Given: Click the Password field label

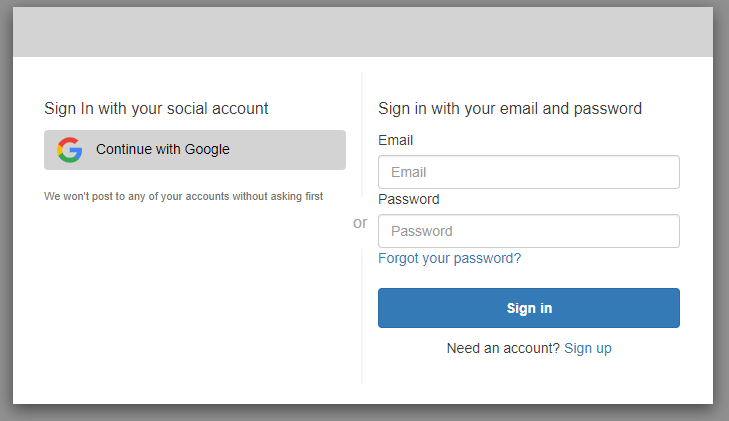Looking at the screenshot, I should click(408, 199).
